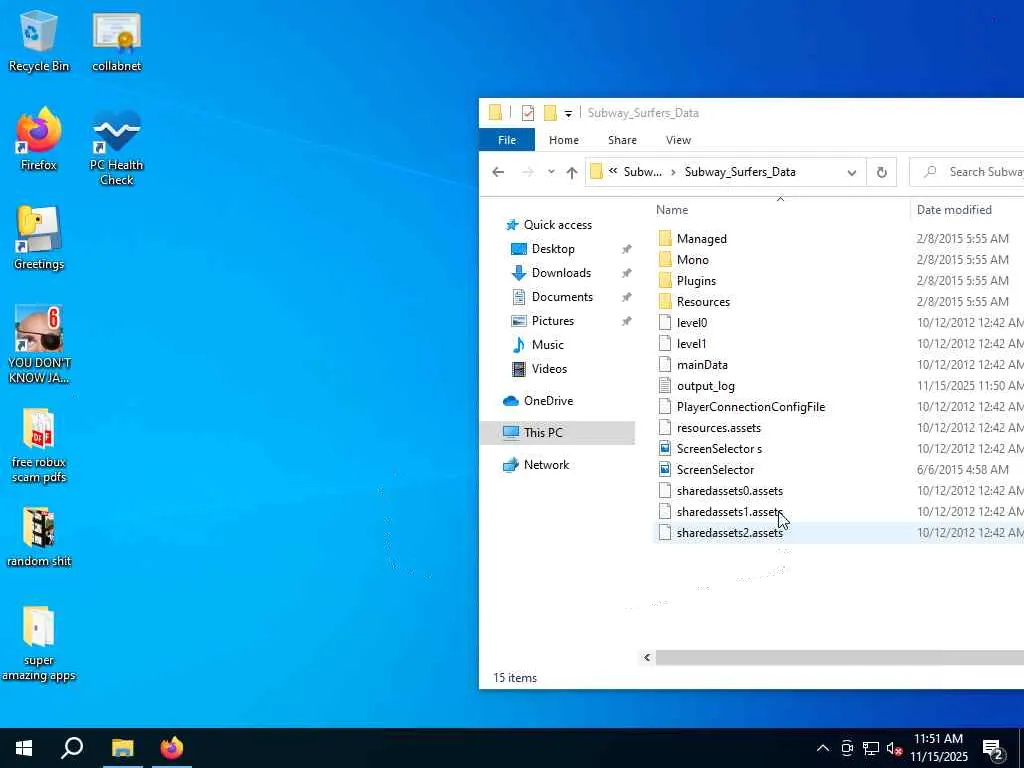Launch Firefox from the desktop shortcut
Image resolution: width=1024 pixels, height=768 pixels.
39,138
